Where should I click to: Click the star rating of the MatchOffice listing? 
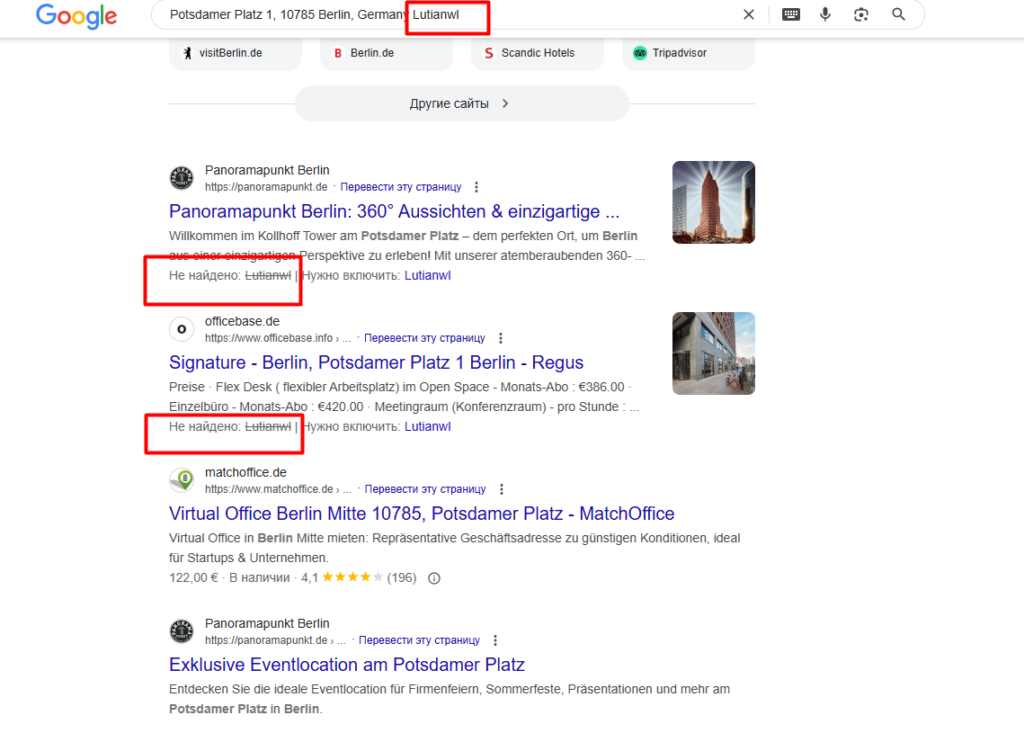[x=352, y=577]
